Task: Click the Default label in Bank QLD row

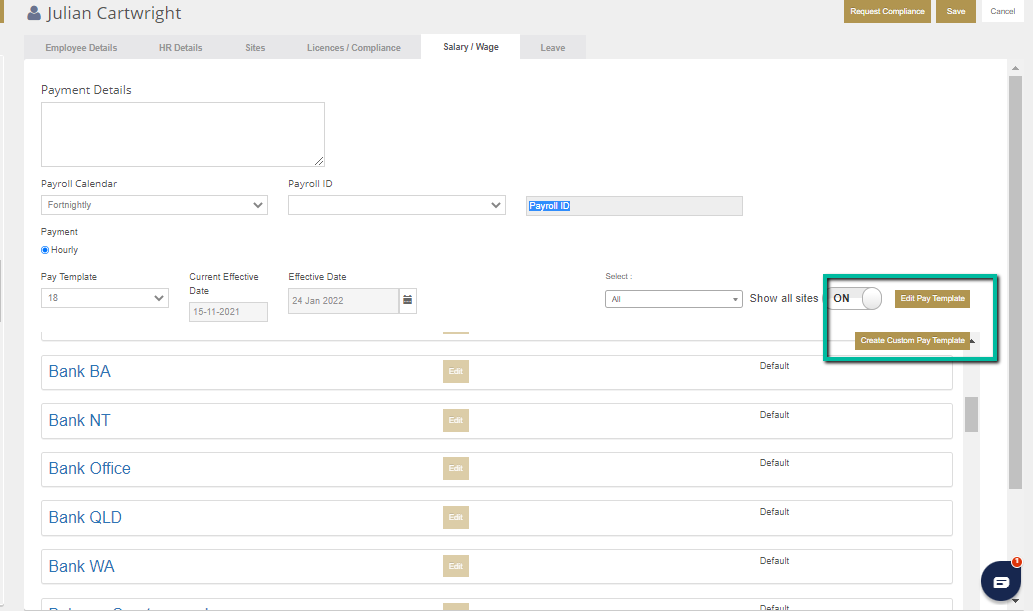Action: click(x=774, y=511)
